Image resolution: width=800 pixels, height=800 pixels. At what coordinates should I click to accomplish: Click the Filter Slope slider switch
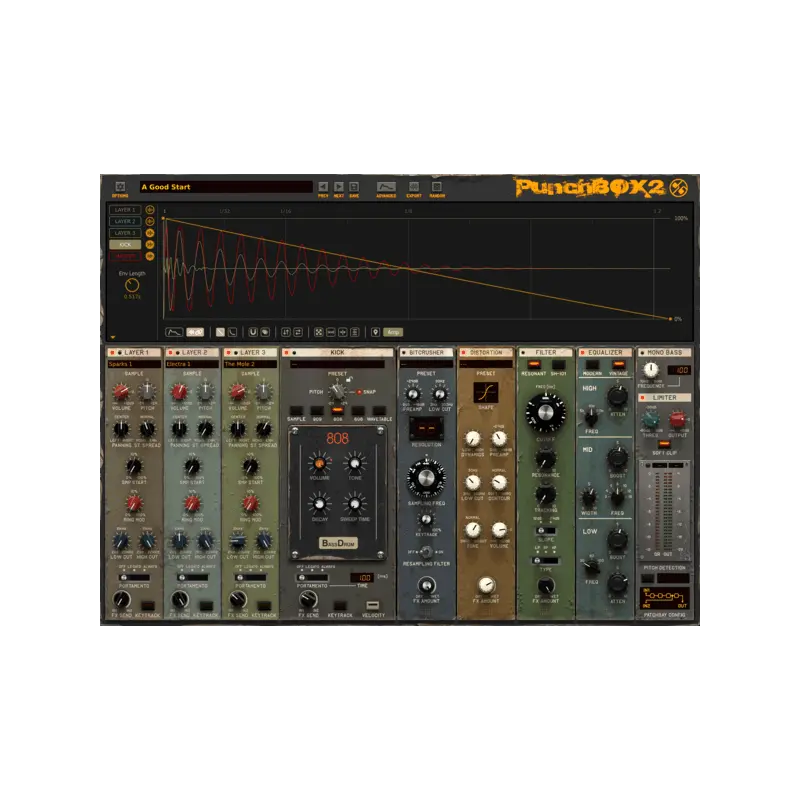pos(545,531)
